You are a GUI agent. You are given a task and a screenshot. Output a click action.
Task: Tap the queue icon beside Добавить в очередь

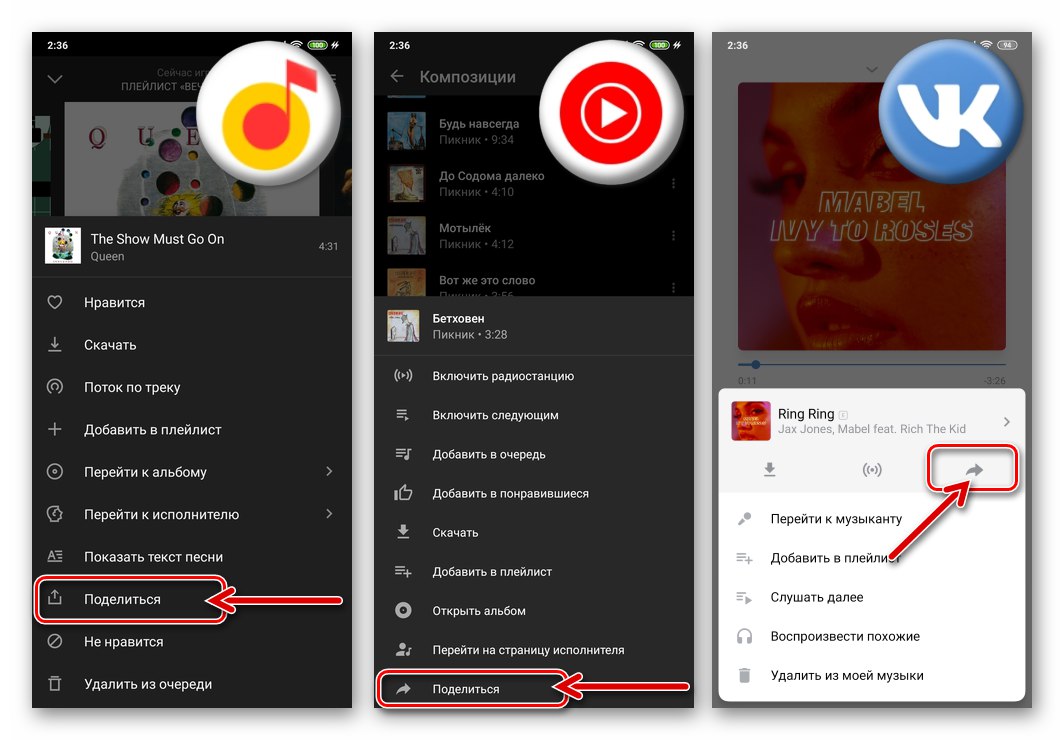click(x=403, y=454)
